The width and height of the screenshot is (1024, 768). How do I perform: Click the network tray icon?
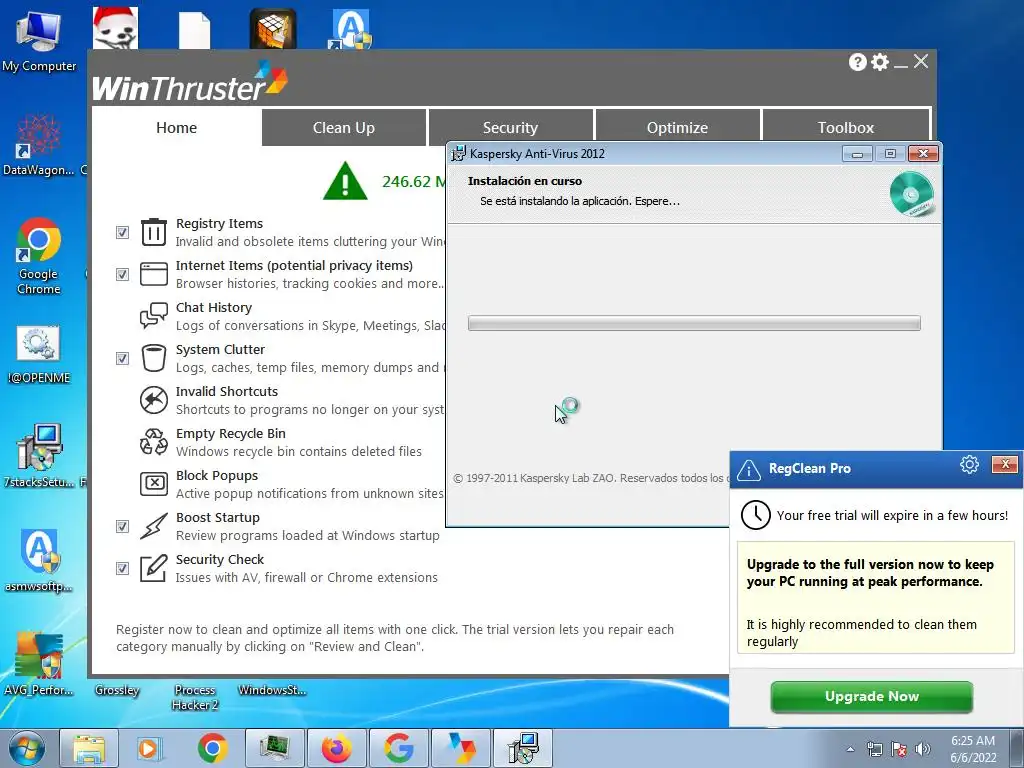(x=874, y=749)
